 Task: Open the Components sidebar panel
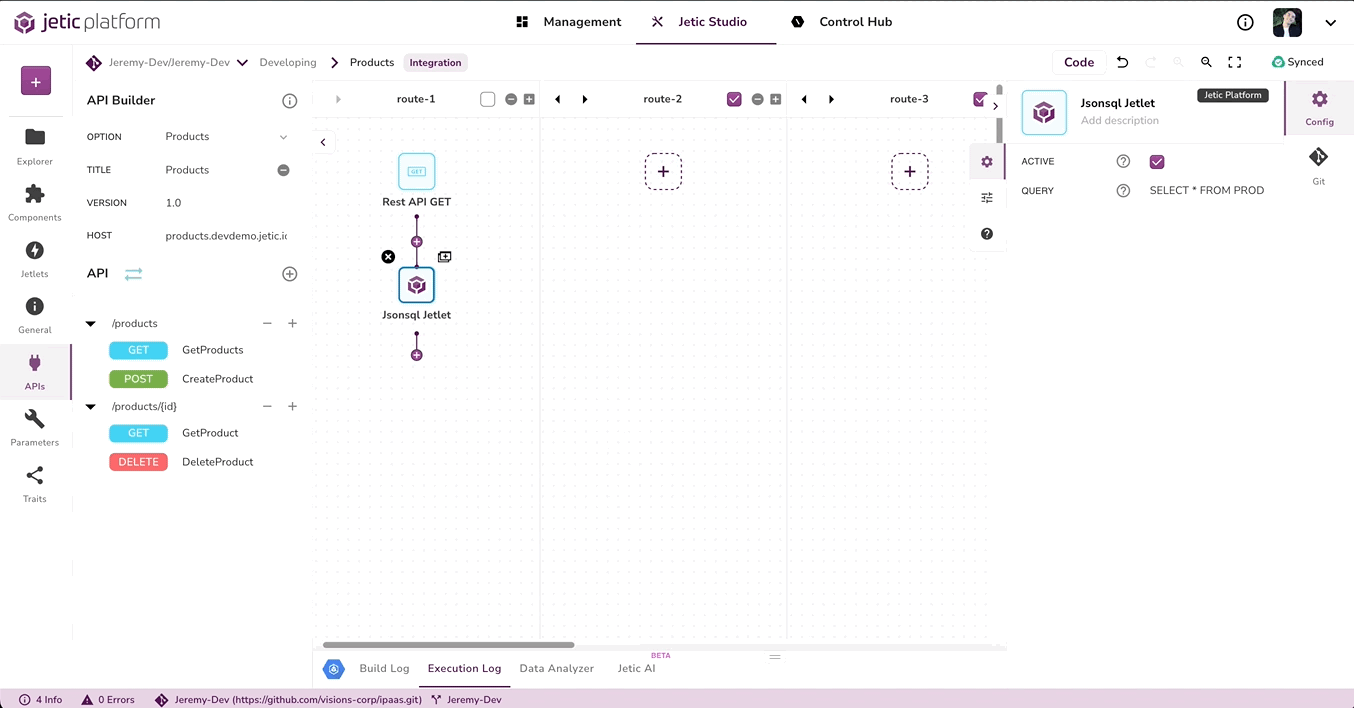click(35, 201)
